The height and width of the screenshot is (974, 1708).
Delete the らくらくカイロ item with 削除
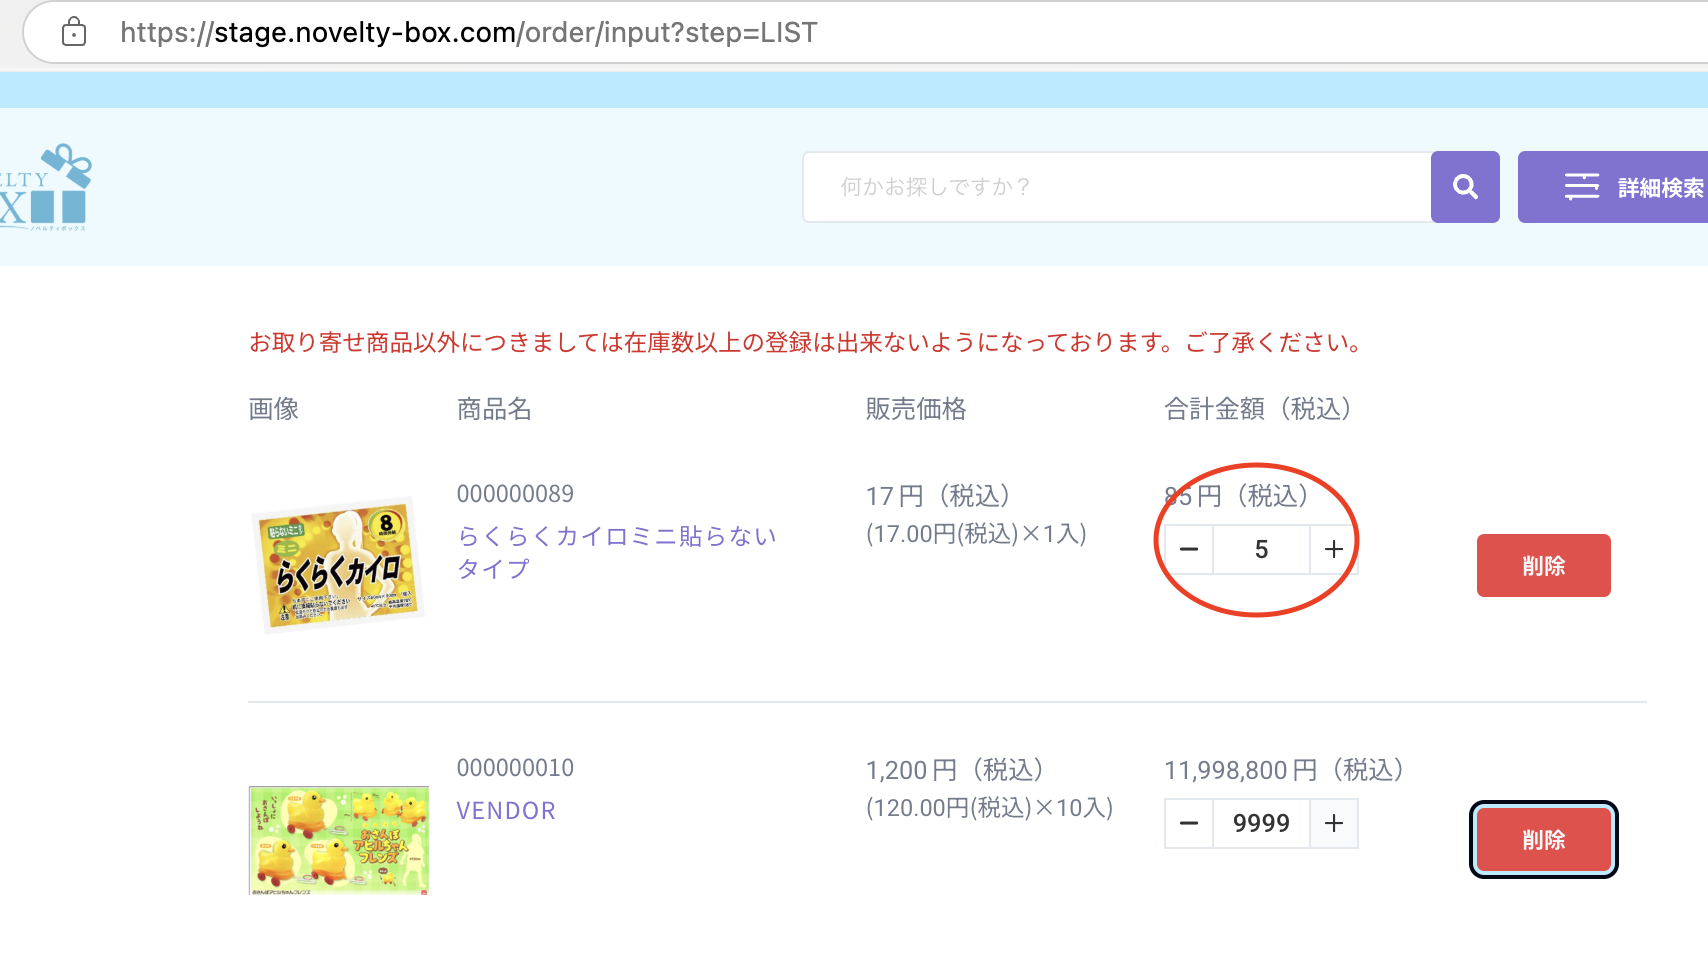(x=1543, y=566)
